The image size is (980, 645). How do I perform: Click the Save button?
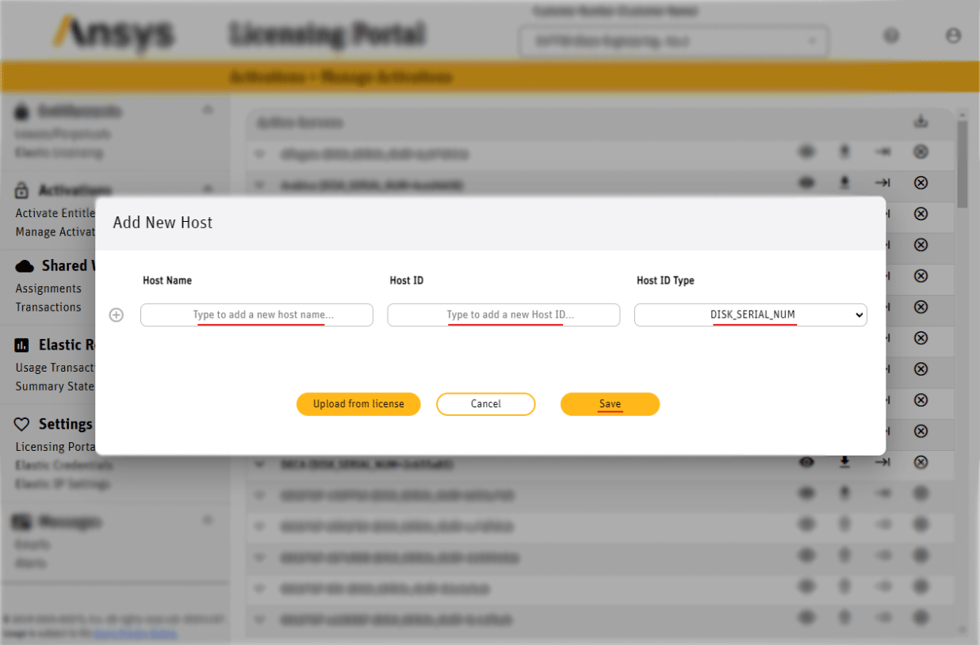coord(609,404)
